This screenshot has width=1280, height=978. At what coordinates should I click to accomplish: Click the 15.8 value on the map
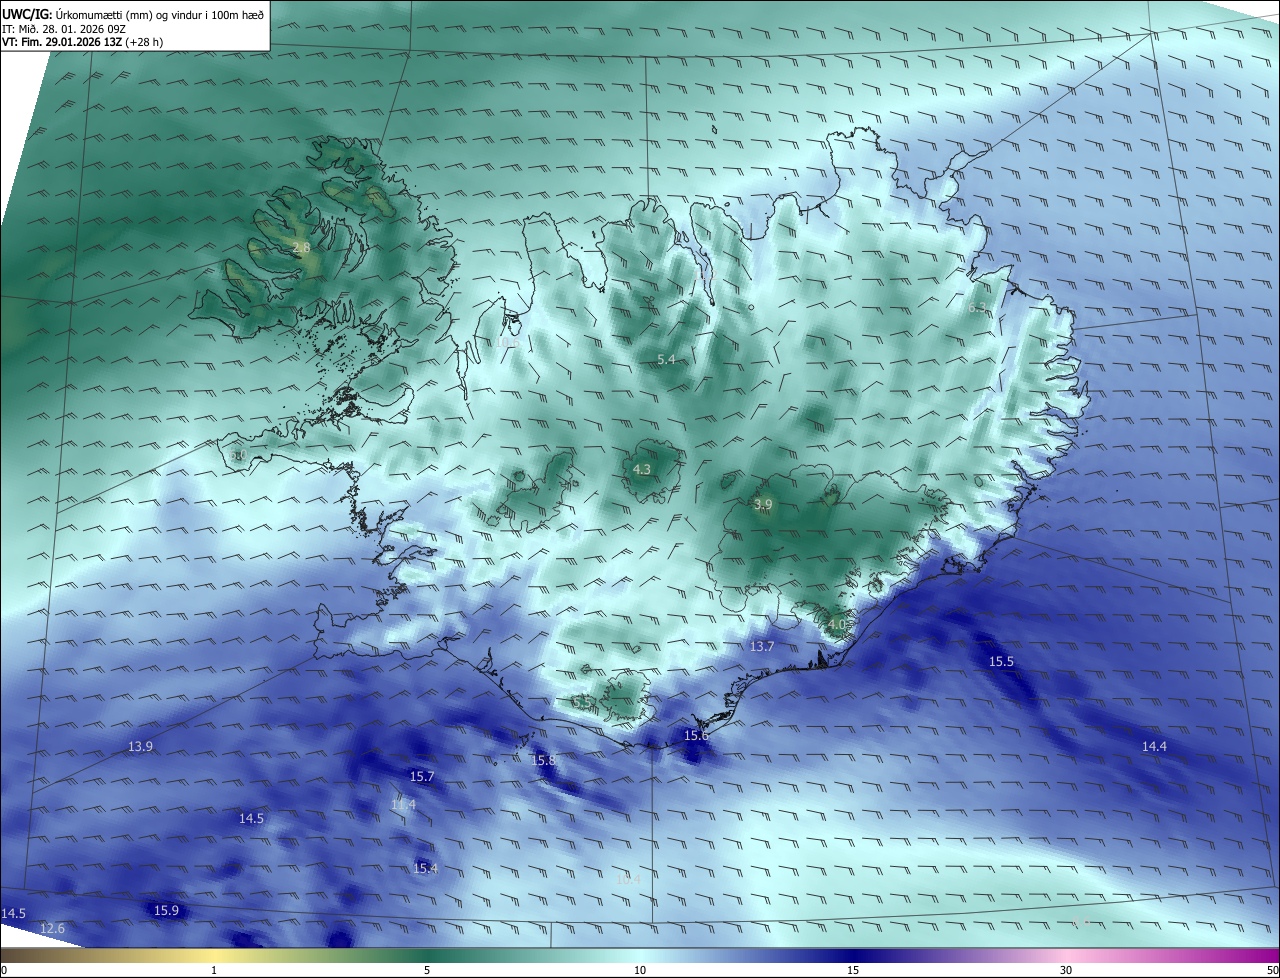[543, 761]
